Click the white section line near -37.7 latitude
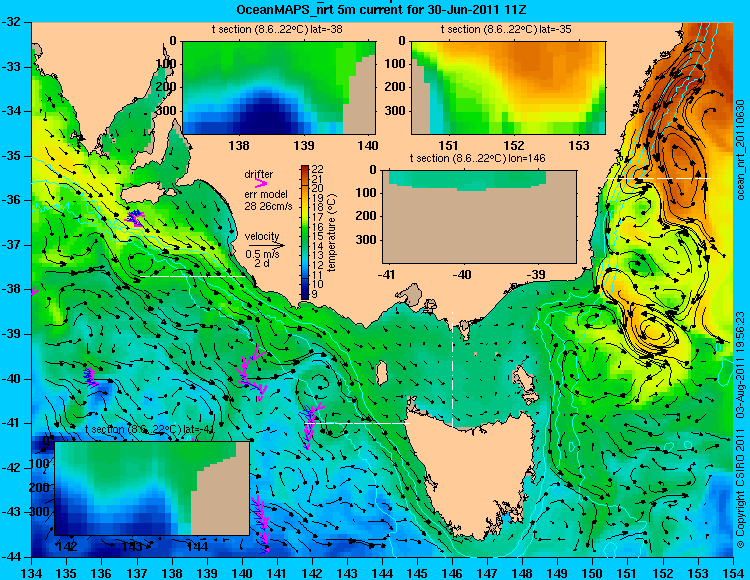The image size is (750, 580). [193, 276]
